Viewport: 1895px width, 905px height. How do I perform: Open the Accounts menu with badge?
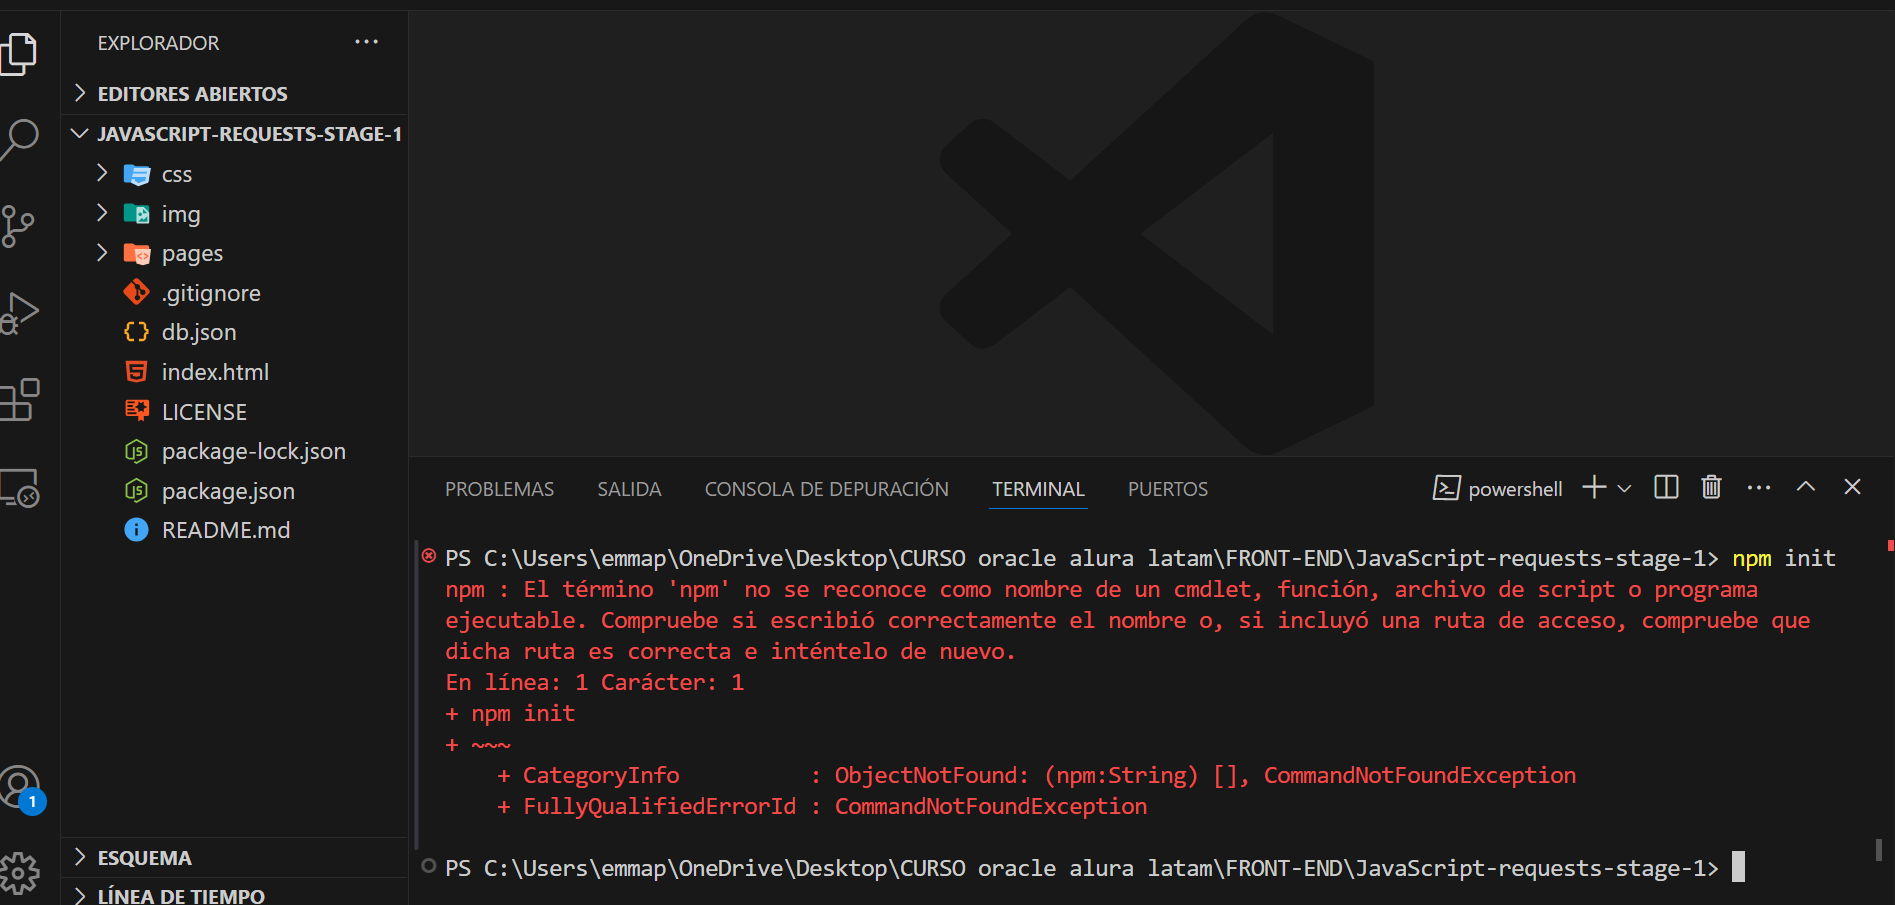pos(22,789)
